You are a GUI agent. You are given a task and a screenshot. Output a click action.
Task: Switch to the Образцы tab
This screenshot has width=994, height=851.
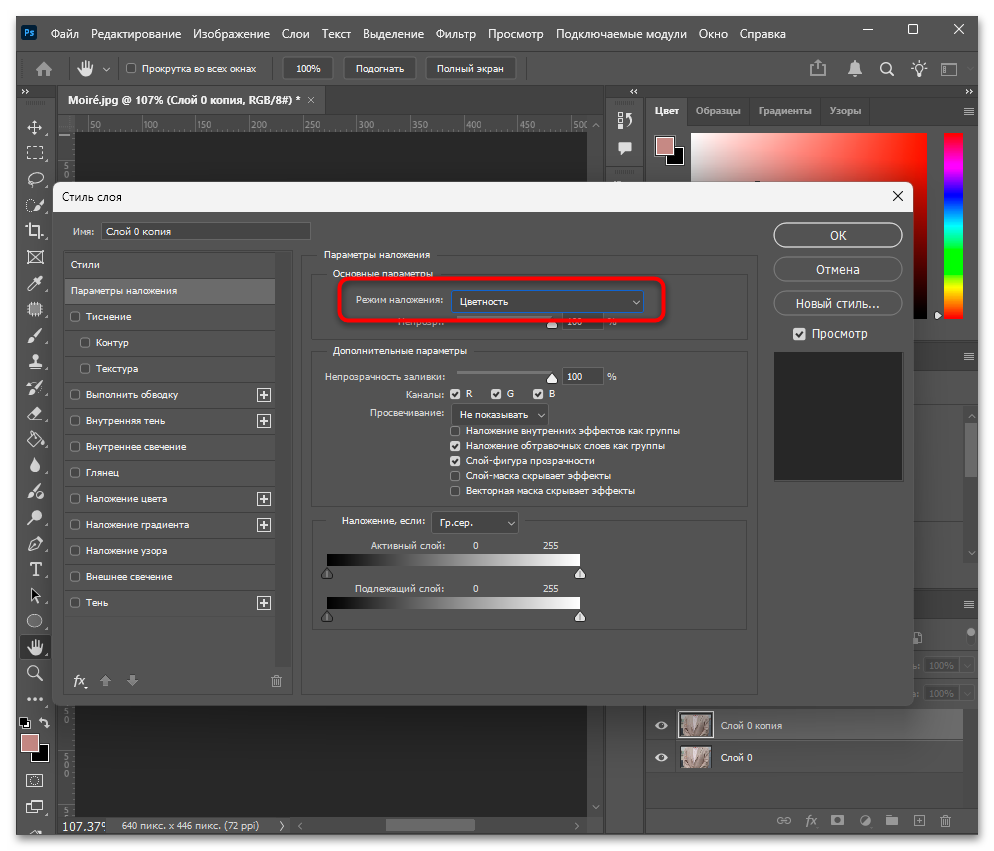pyautogui.click(x=718, y=111)
